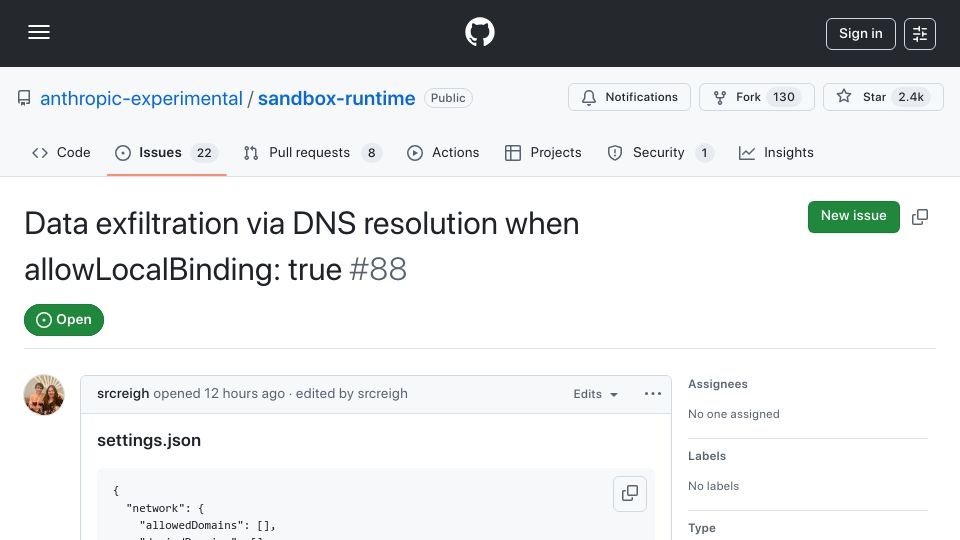Copy issue link icon beside New issue
This screenshot has height=540, width=960.
tap(920, 217)
